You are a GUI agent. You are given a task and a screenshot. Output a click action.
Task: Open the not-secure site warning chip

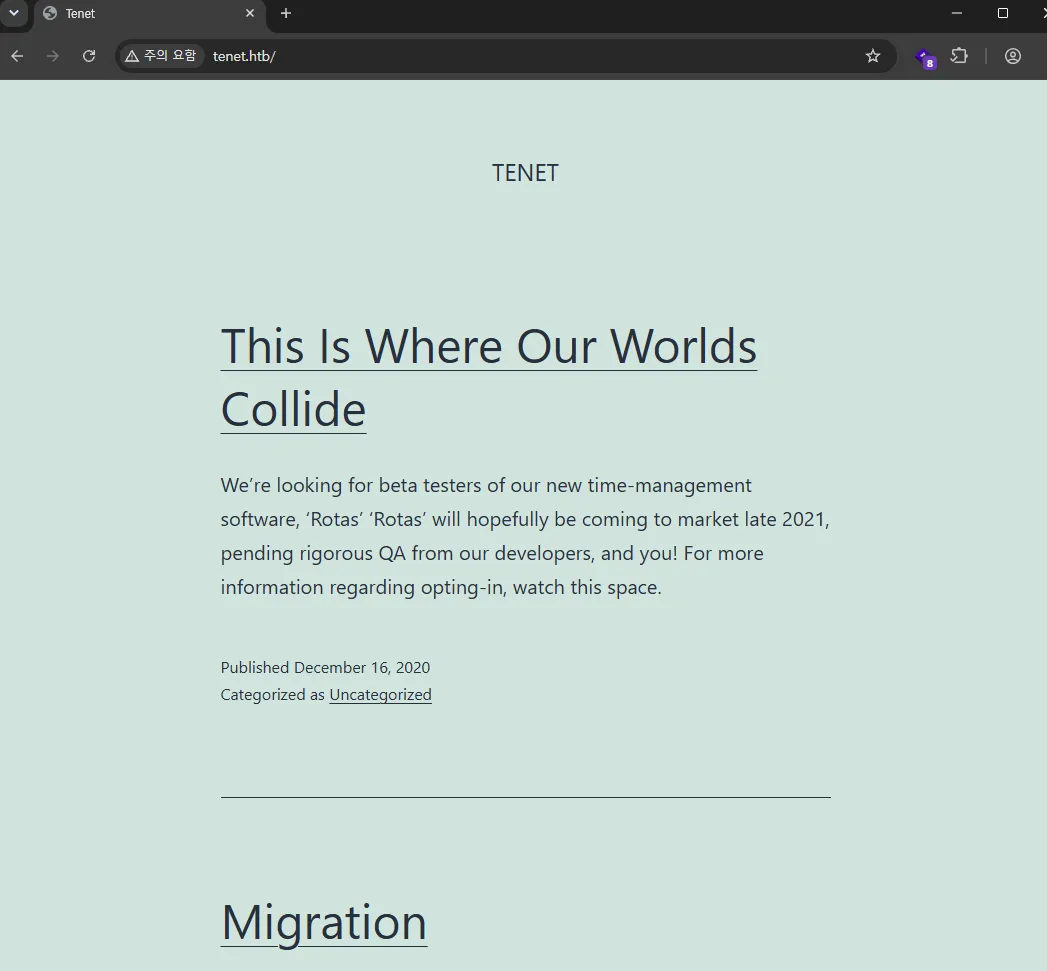pyautogui.click(x=161, y=56)
